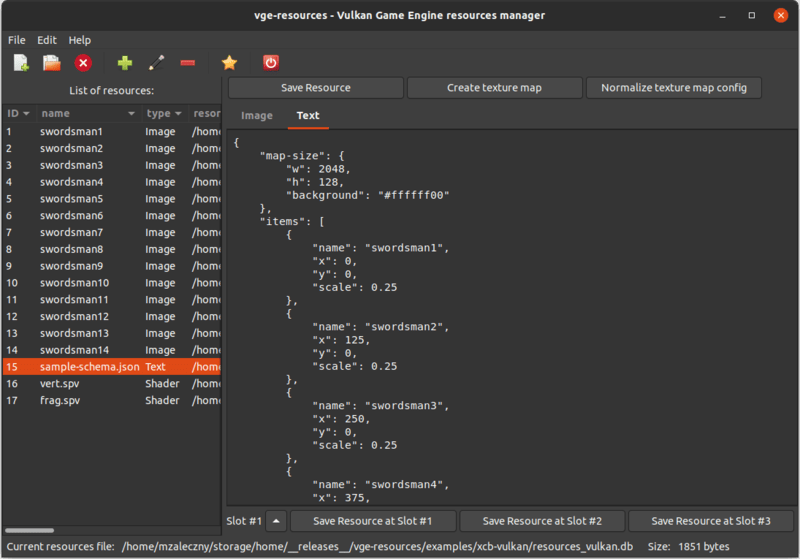The width and height of the screenshot is (800, 559).
Task: Click inside the JSON text editor area
Action: [512, 317]
